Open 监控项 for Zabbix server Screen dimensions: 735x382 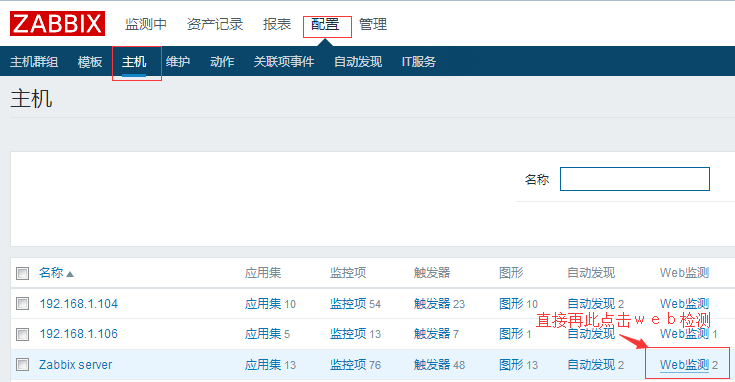coord(348,365)
